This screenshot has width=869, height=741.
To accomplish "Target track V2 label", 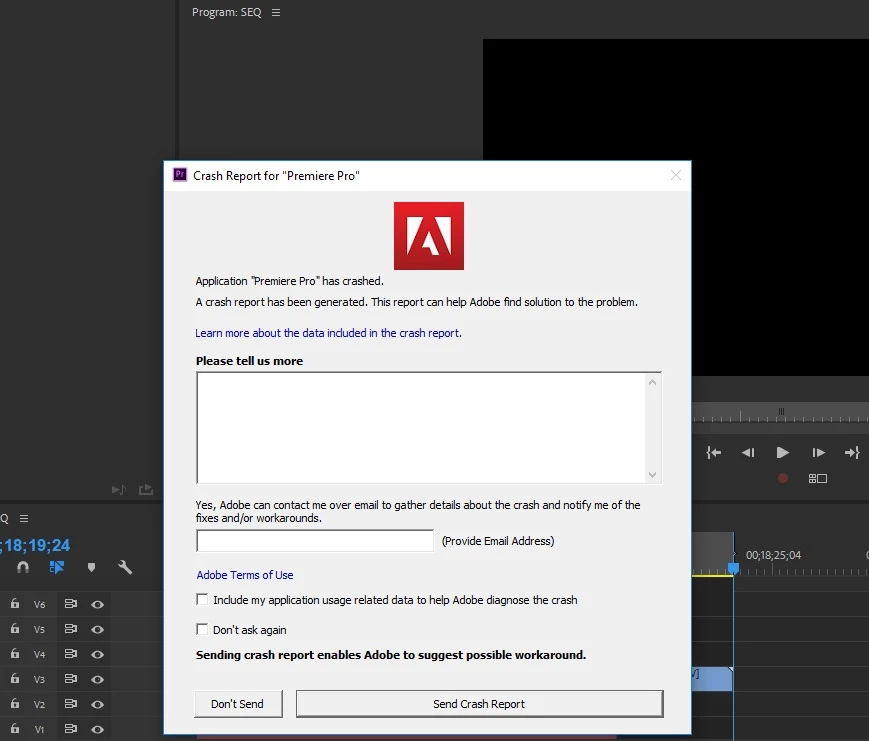I will 39,704.
